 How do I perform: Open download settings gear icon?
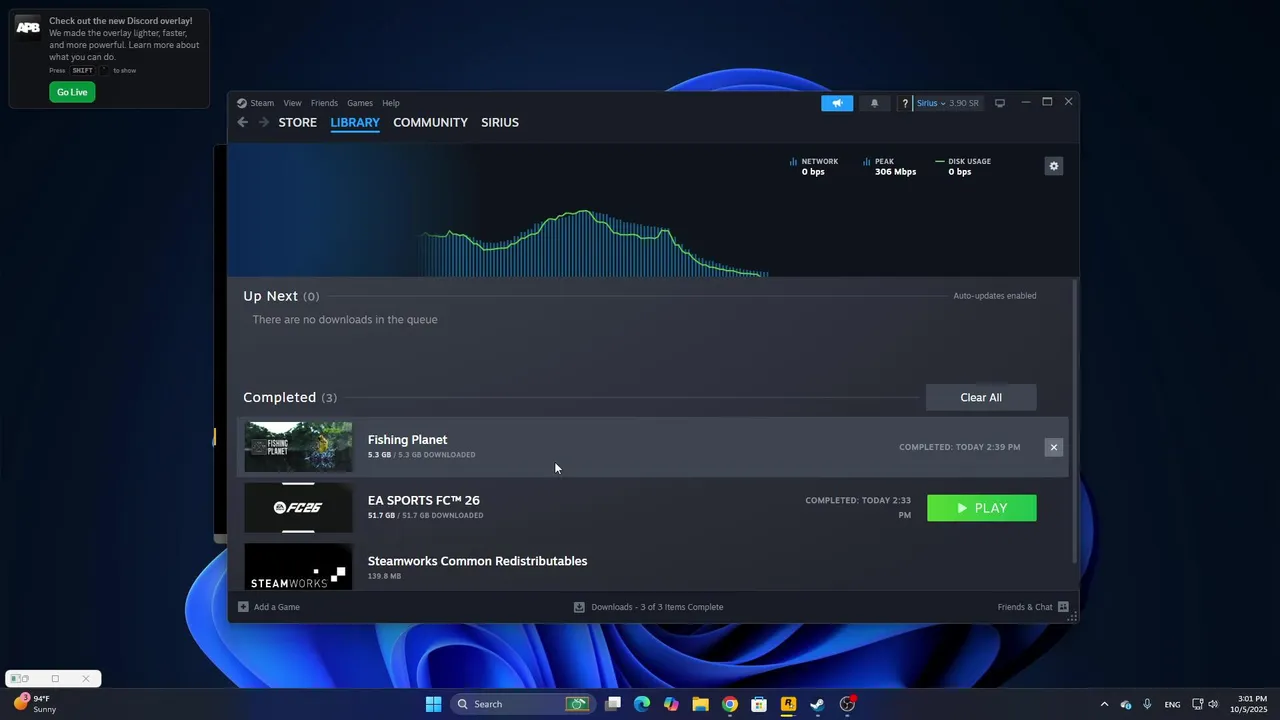1053,166
